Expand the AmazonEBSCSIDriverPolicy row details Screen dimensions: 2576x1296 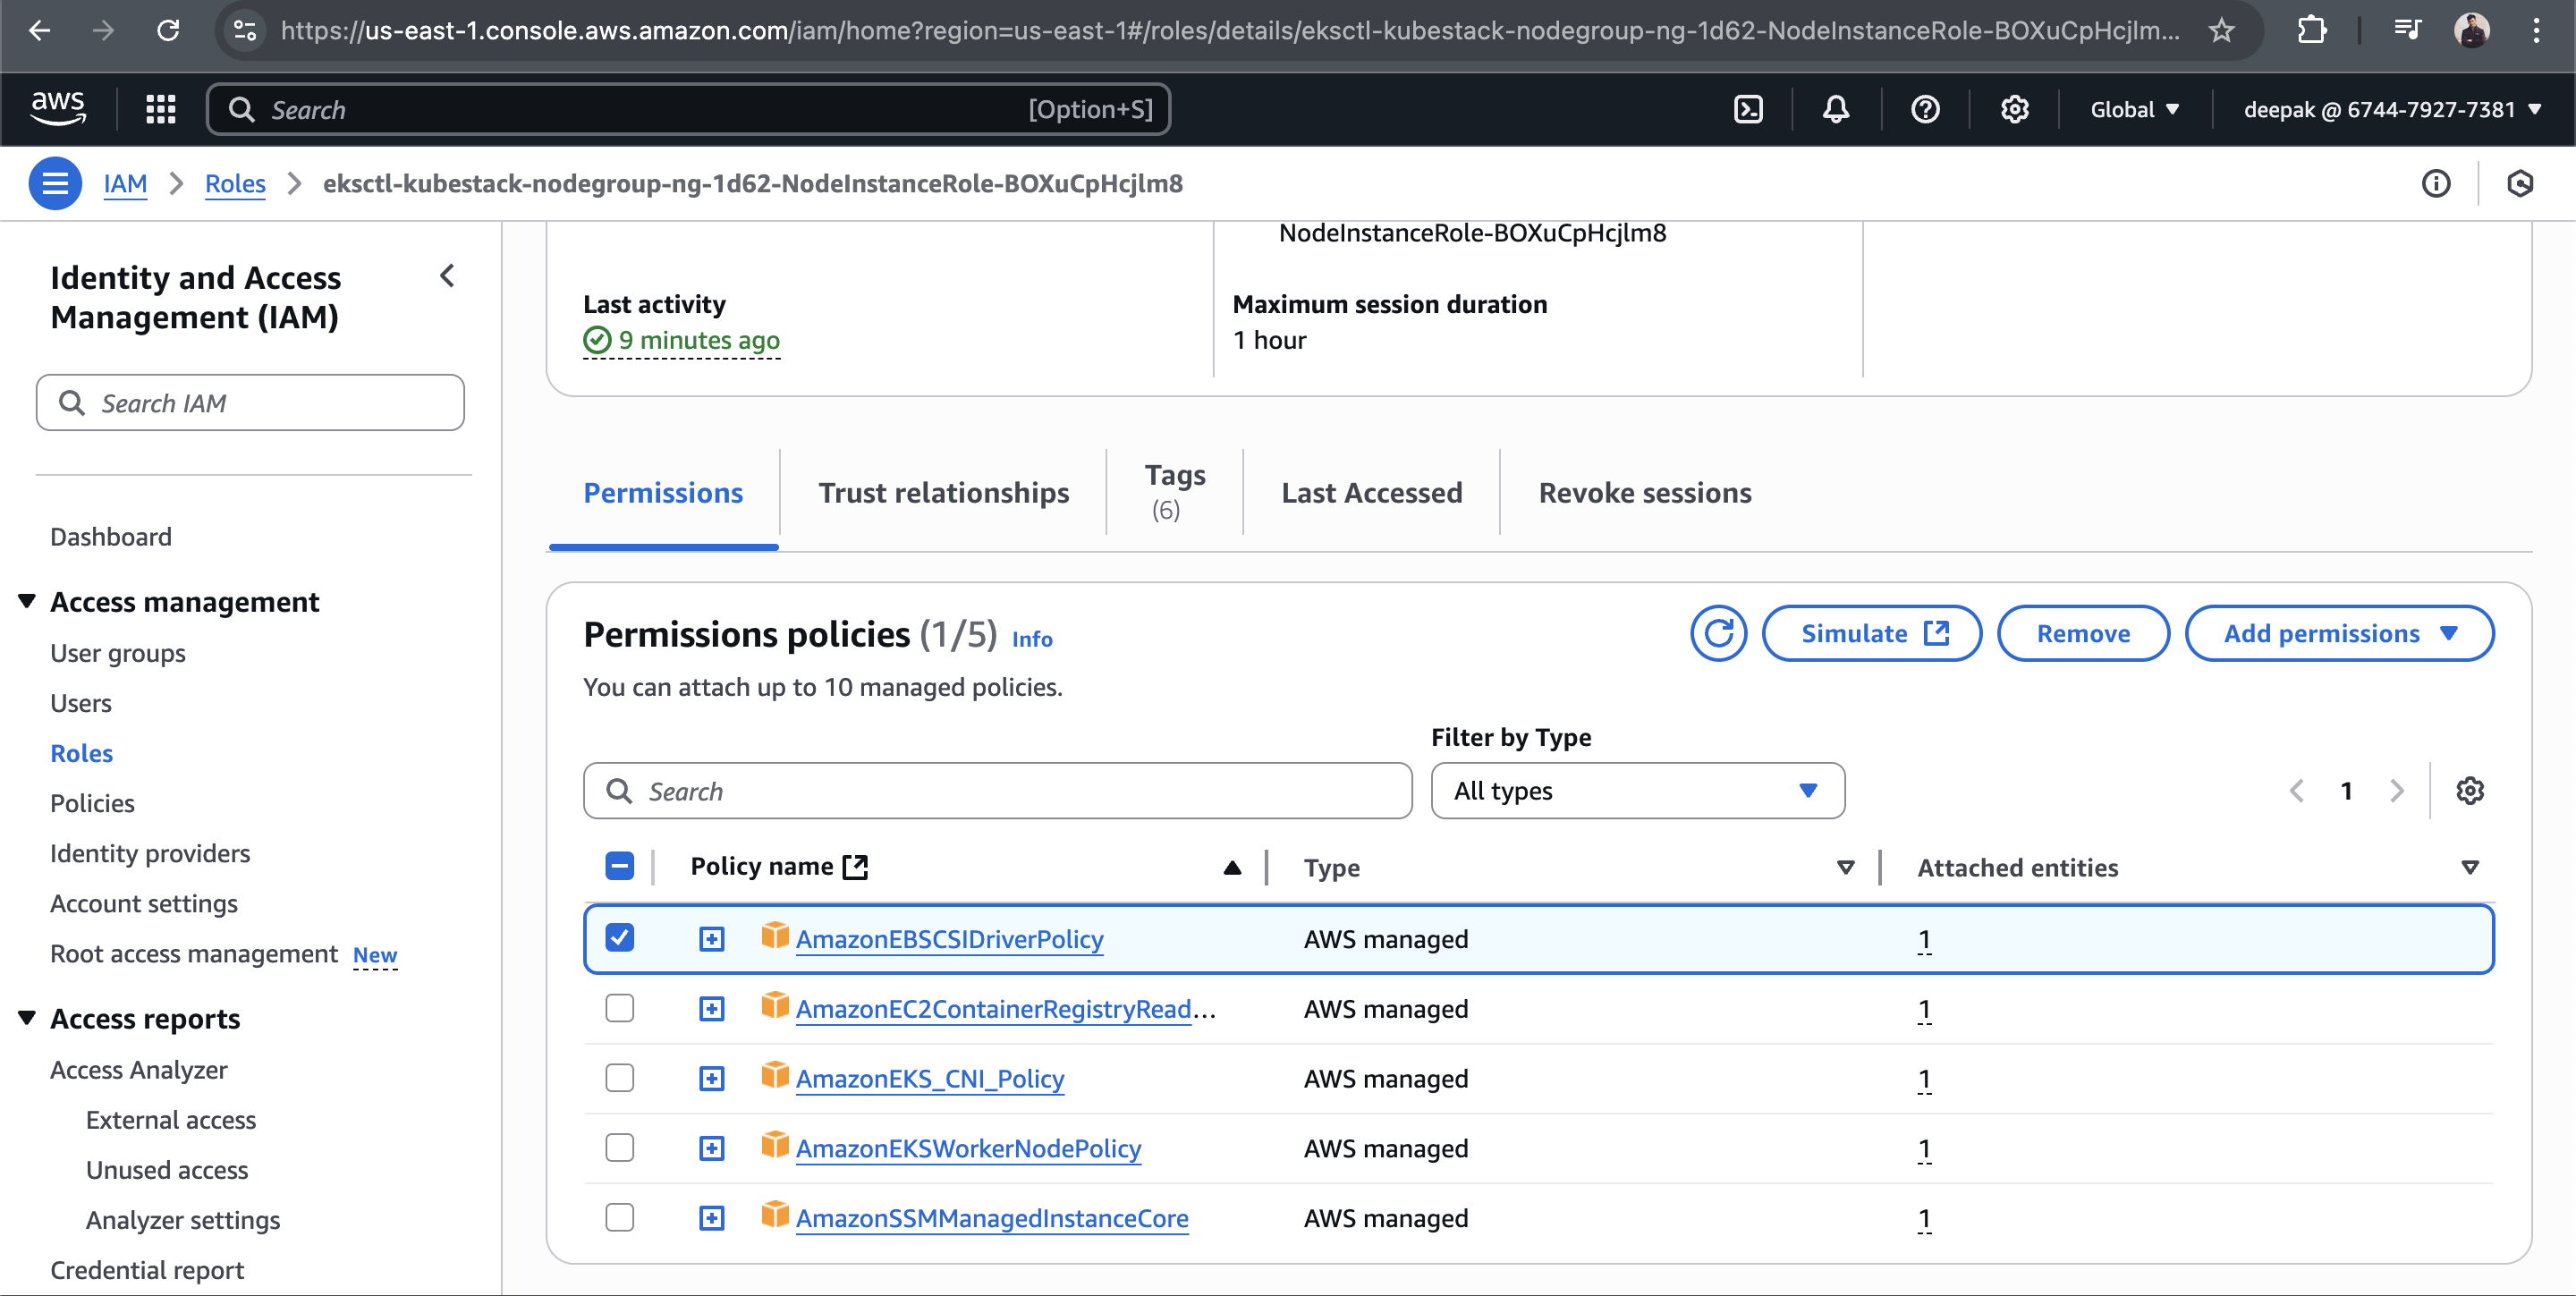711,939
